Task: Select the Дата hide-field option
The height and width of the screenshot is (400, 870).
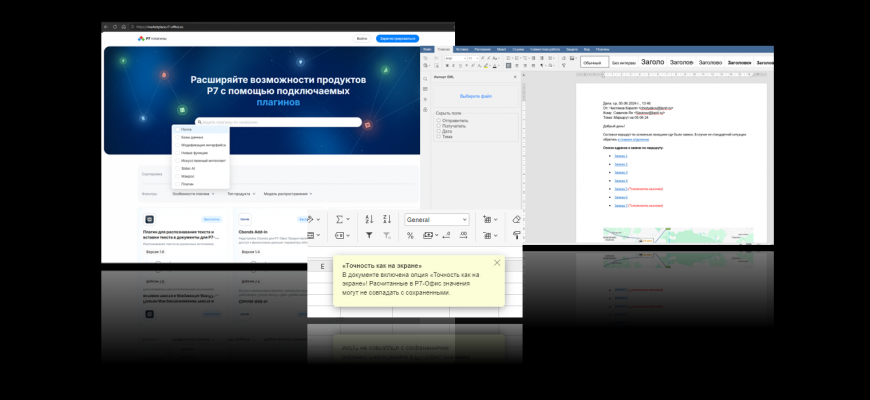Action: click(x=438, y=131)
